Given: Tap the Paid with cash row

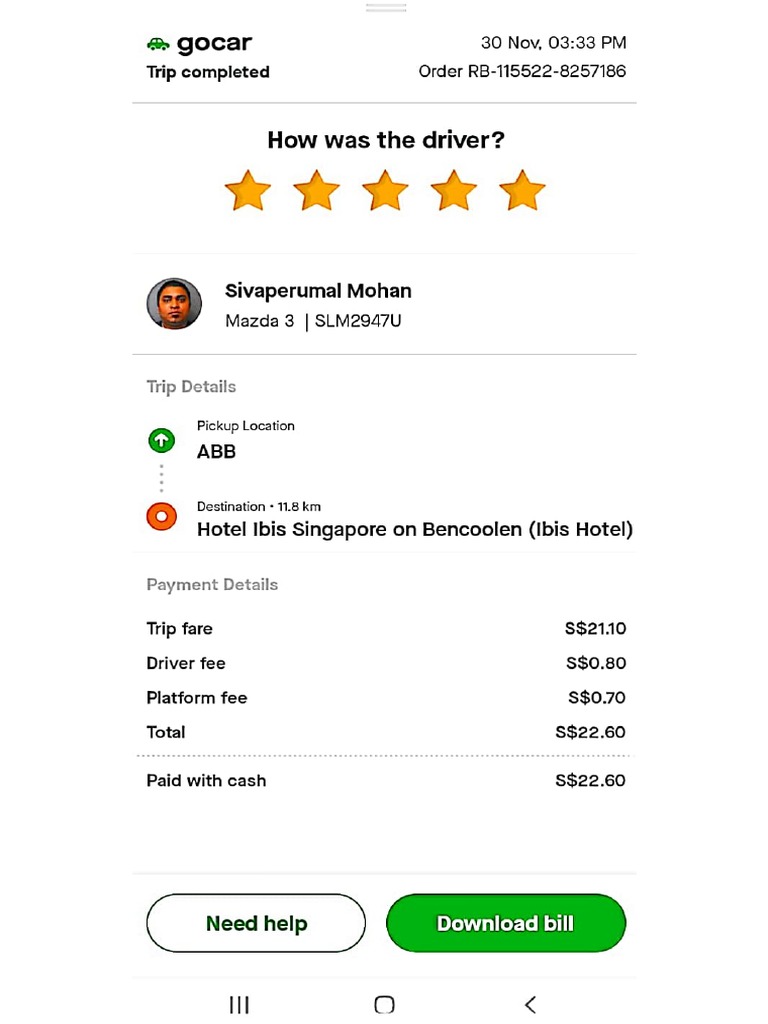Looking at the screenshot, I should [385, 780].
